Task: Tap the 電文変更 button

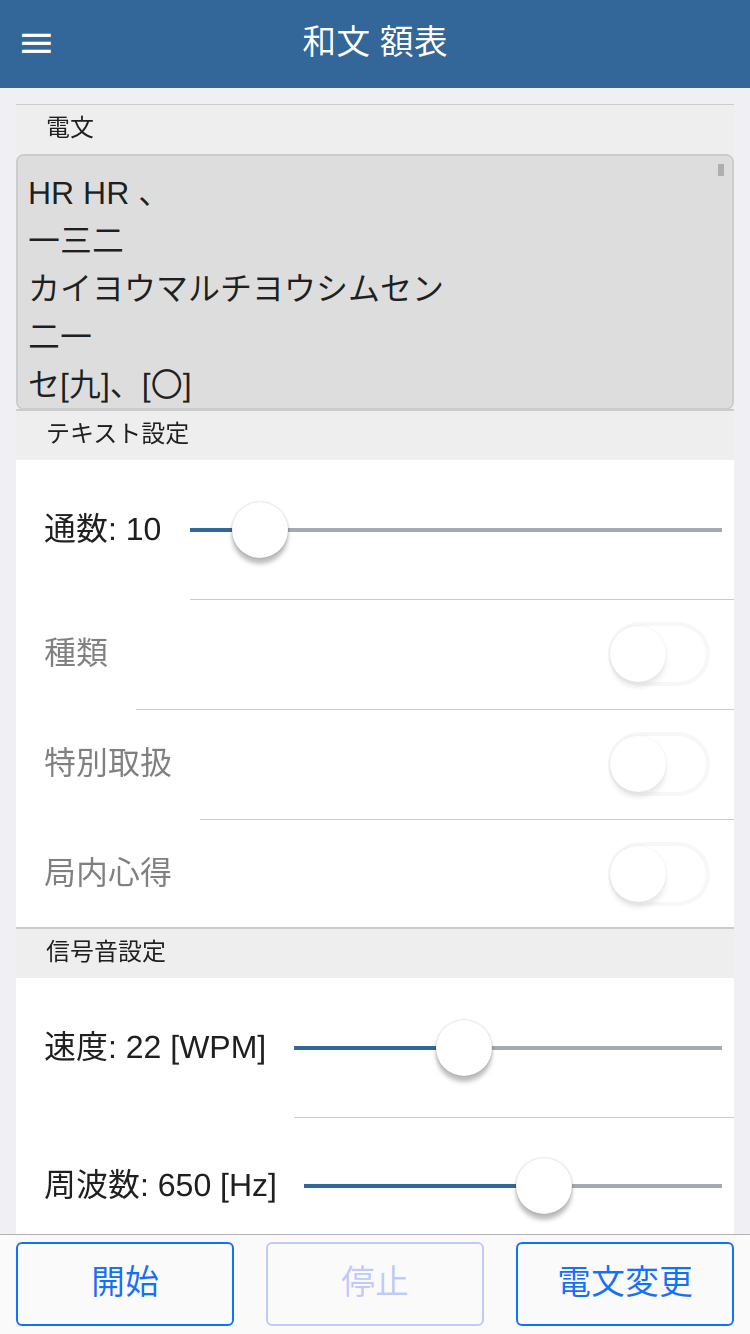Action: 624,1283
